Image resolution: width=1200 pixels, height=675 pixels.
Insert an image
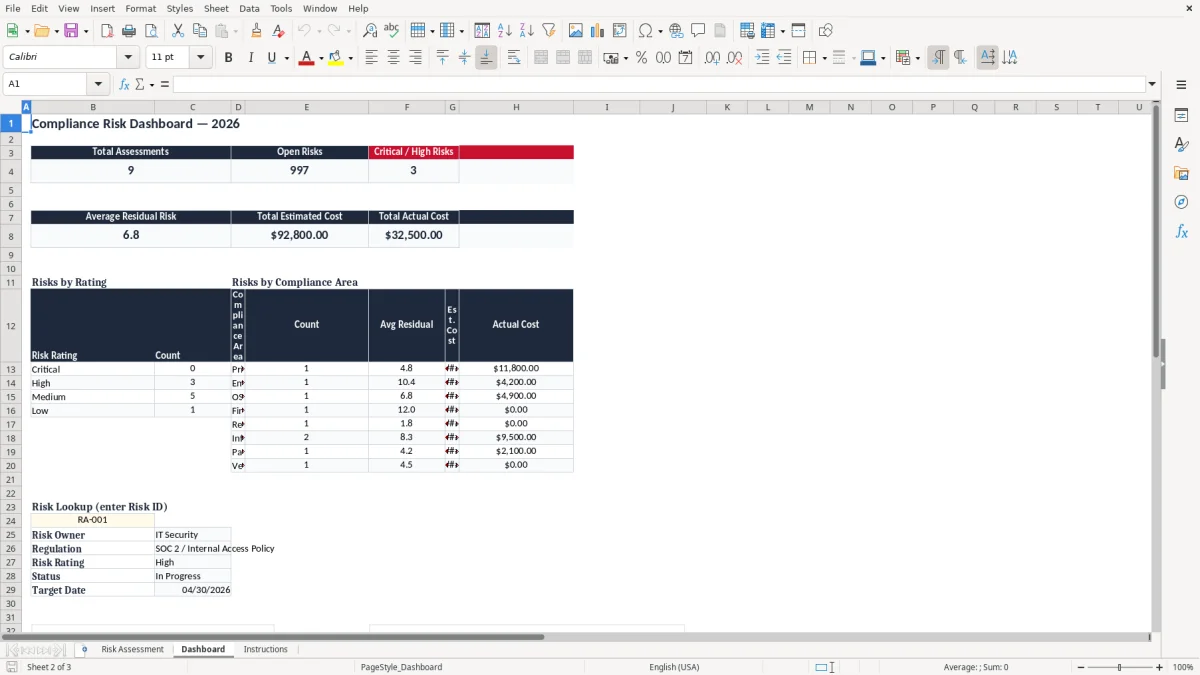pos(577,31)
